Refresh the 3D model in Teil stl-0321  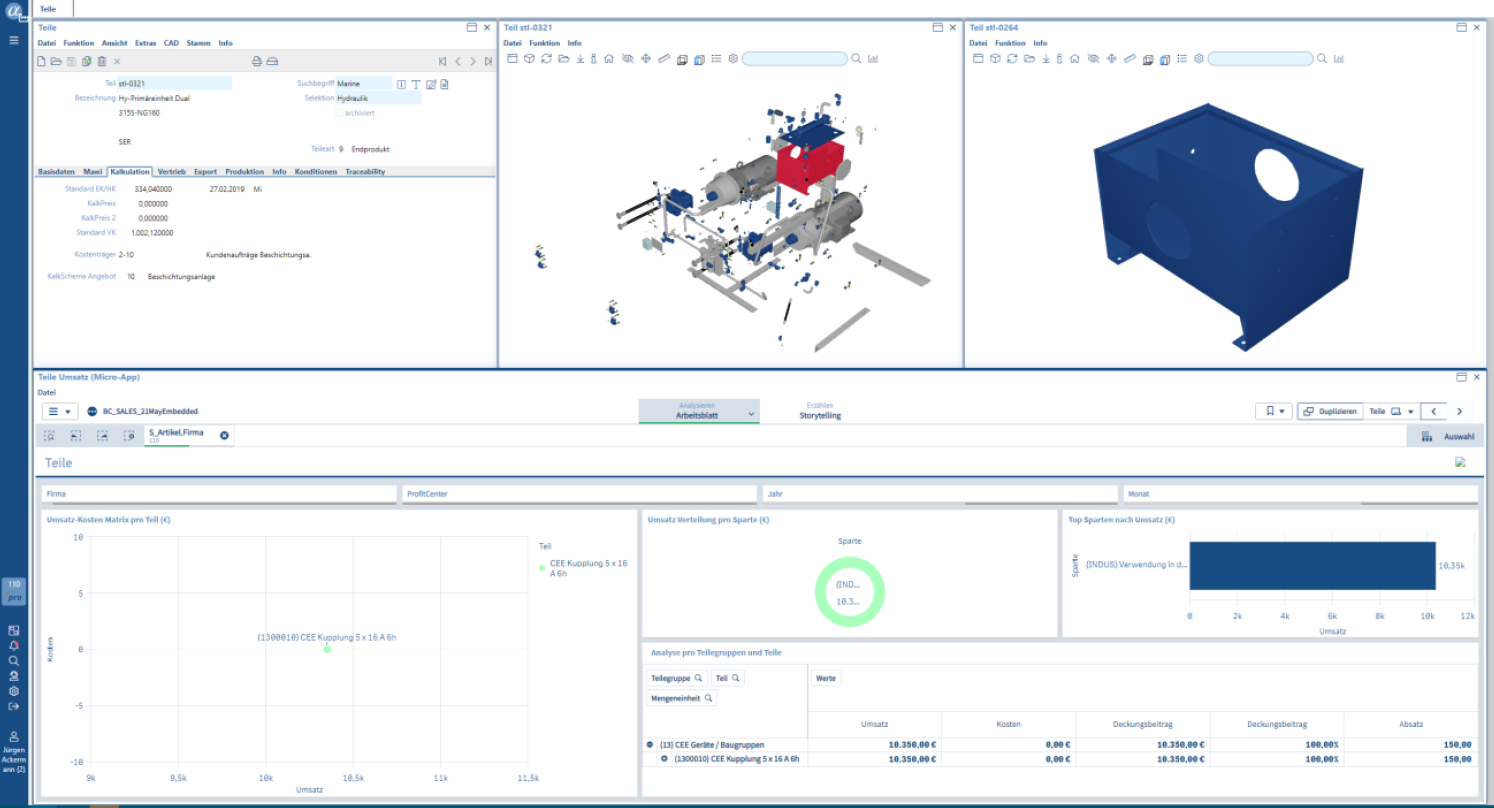tap(546, 59)
